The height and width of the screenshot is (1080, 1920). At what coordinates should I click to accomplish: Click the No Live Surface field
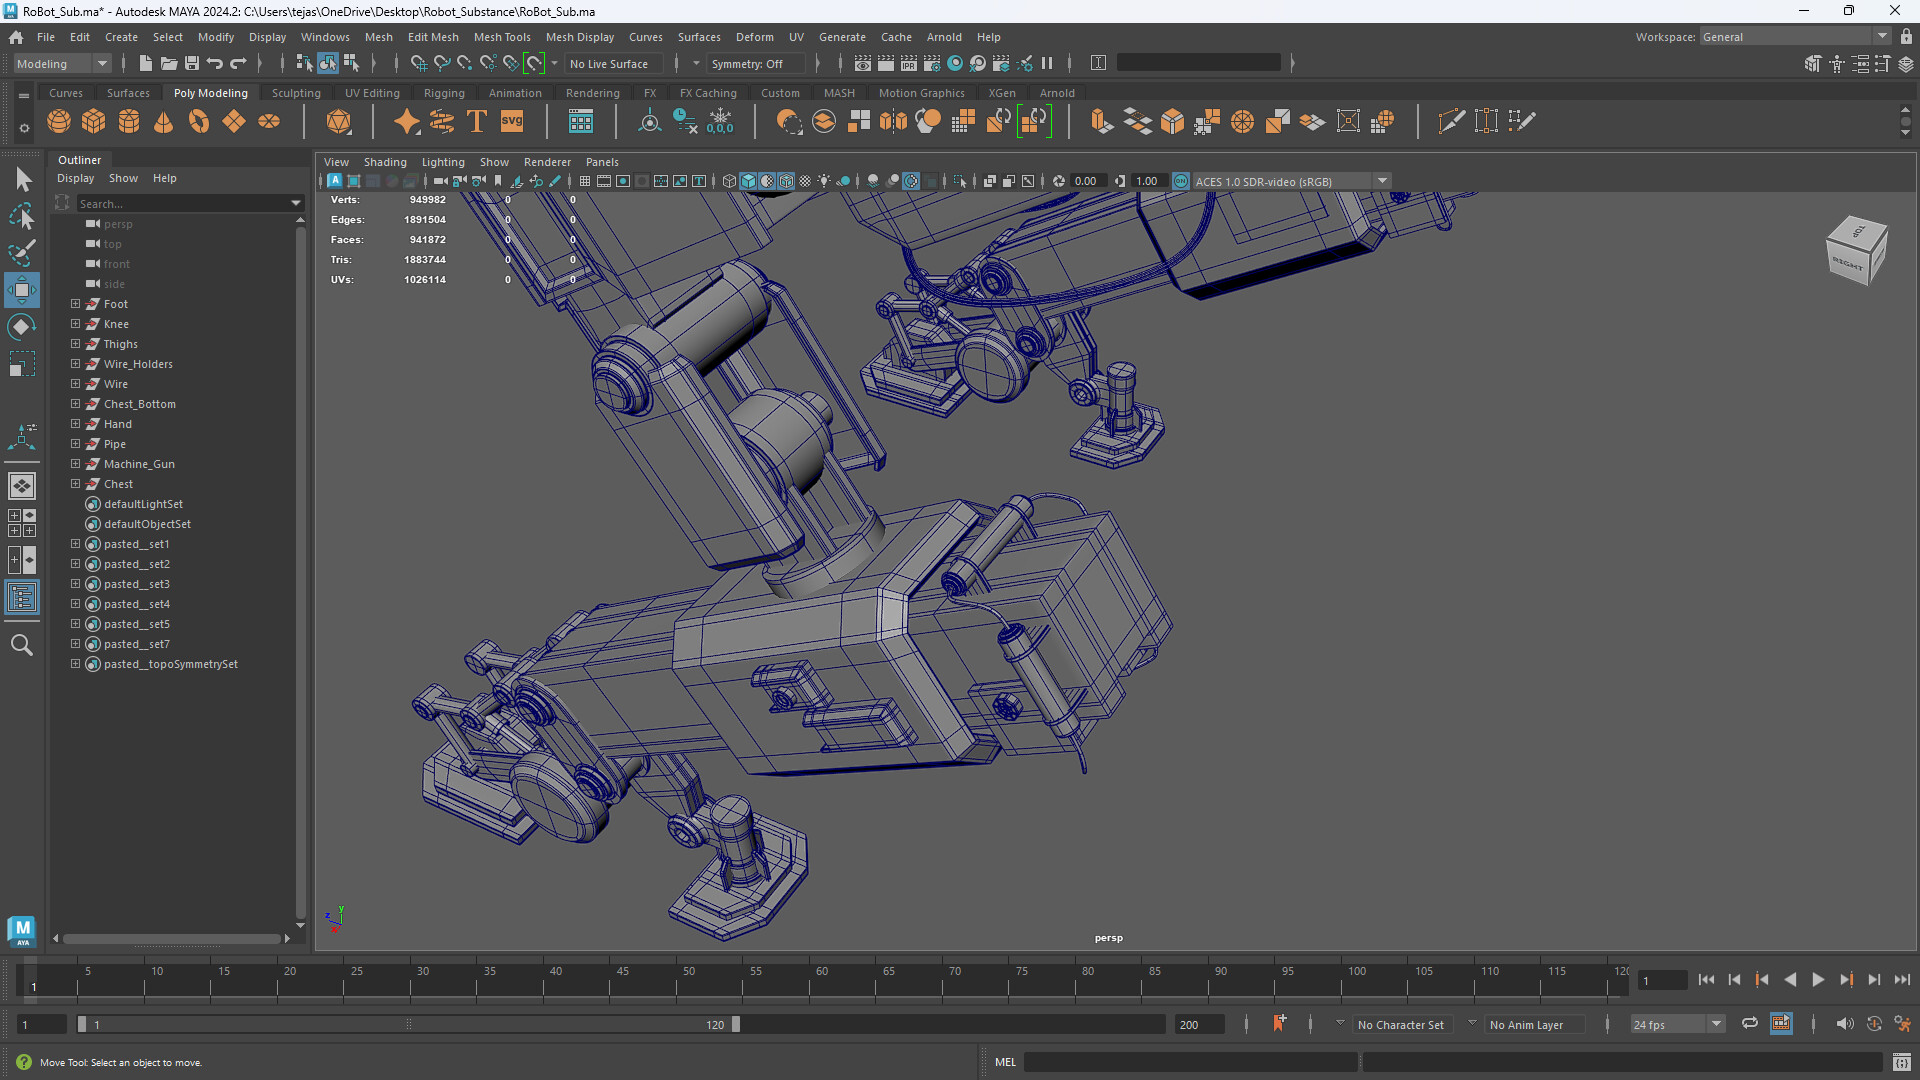tap(608, 63)
